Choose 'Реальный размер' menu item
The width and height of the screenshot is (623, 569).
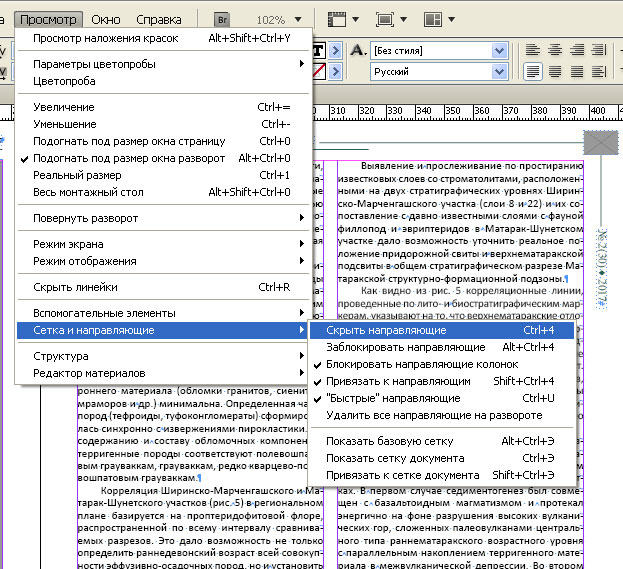pyautogui.click(x=163, y=176)
